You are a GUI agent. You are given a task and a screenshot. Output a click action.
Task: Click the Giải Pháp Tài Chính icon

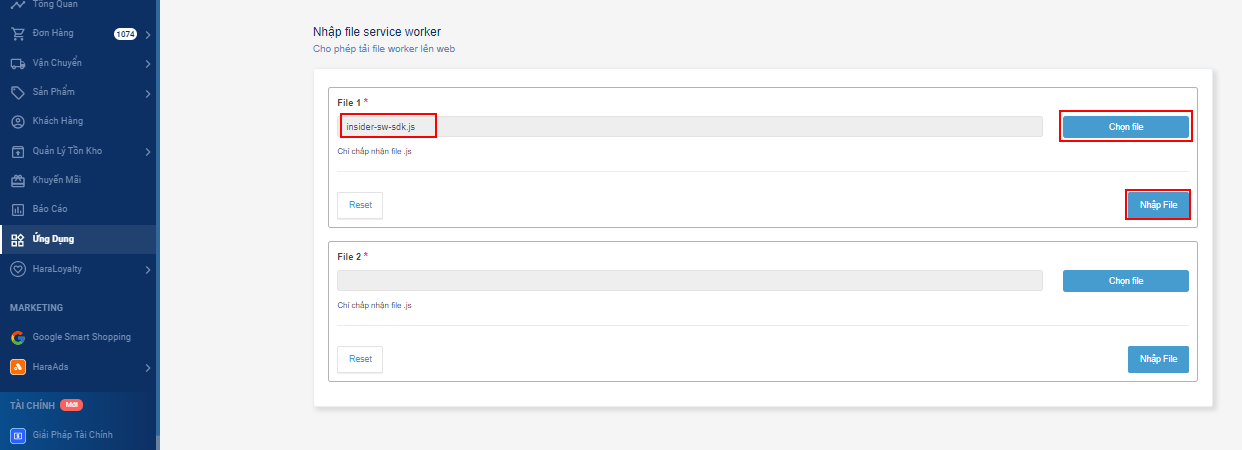click(x=17, y=435)
